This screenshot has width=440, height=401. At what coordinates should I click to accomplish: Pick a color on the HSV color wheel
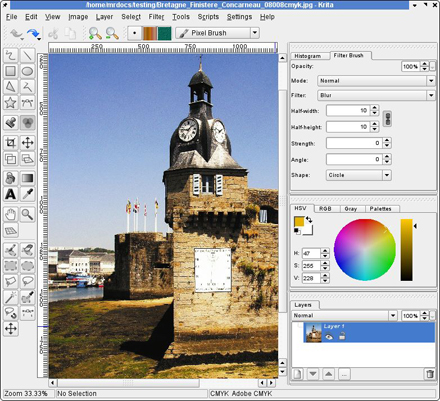coord(365,249)
